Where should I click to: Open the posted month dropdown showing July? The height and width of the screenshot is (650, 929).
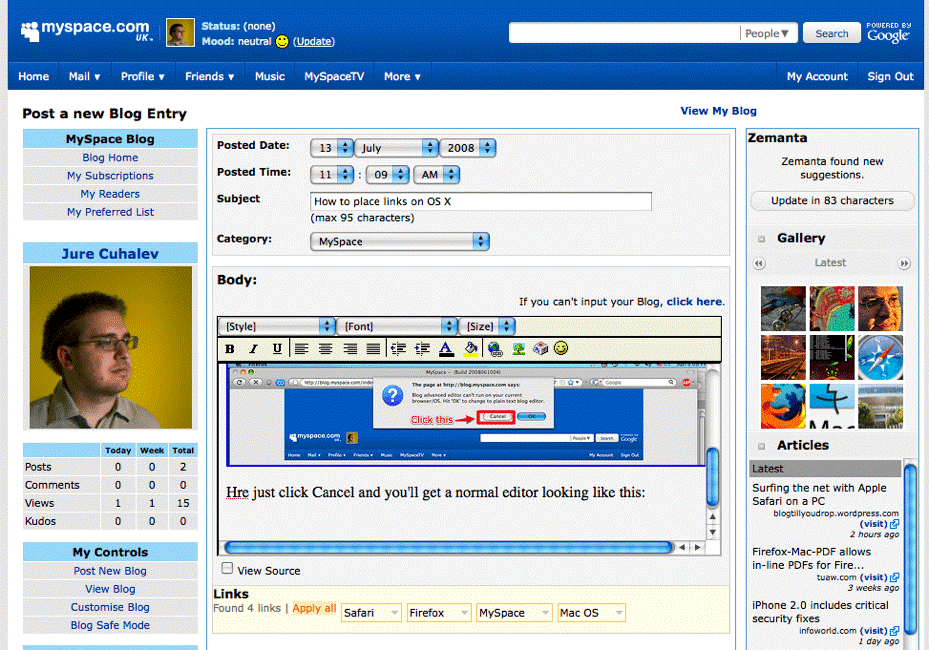[396, 148]
